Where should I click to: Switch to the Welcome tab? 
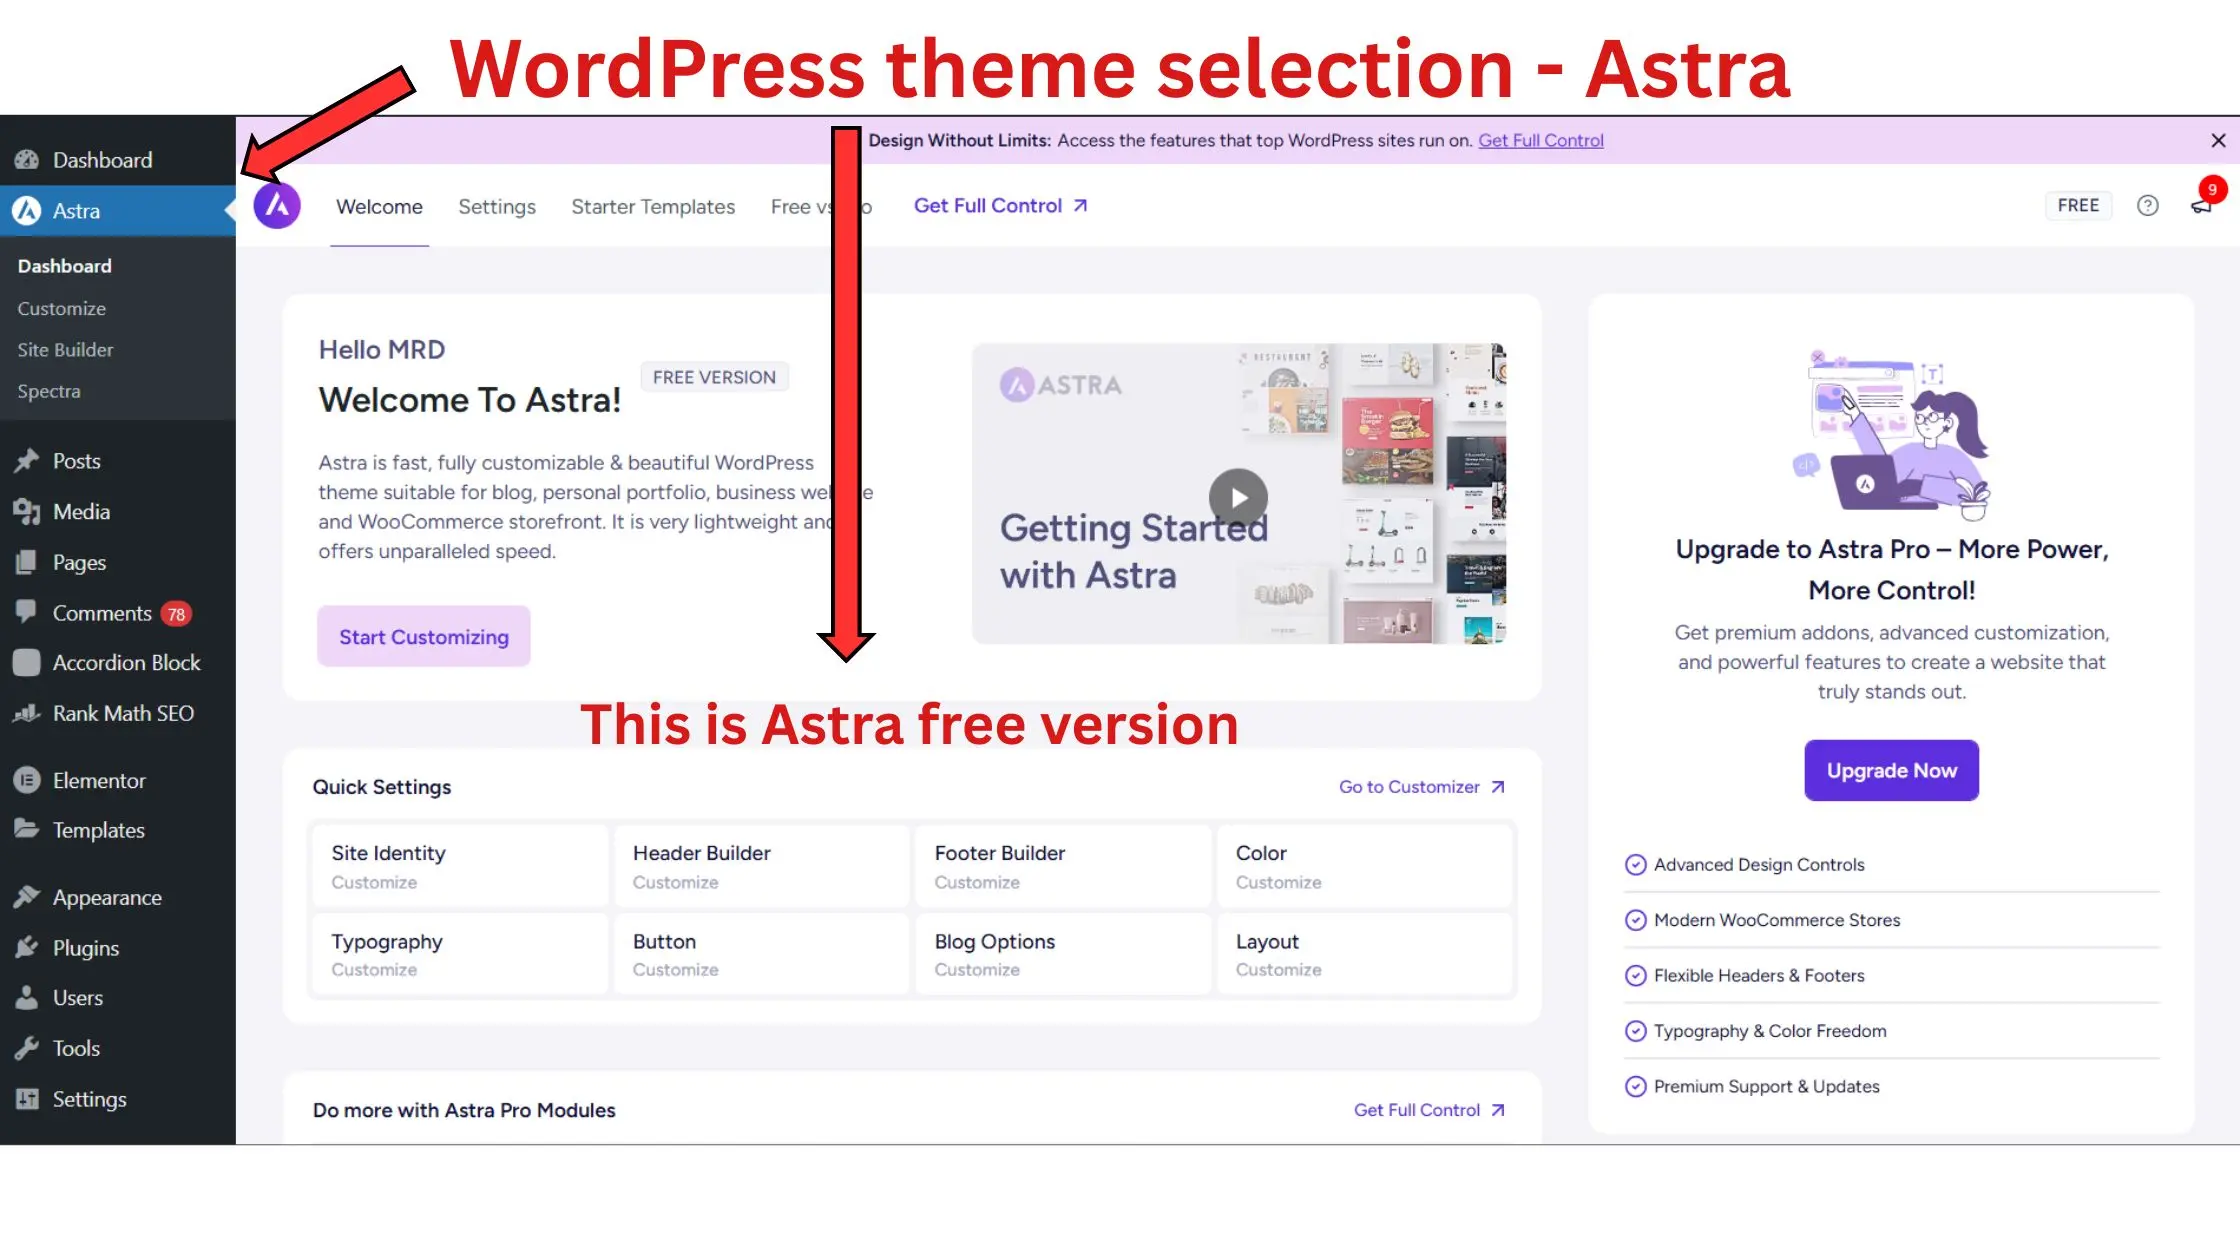tap(379, 207)
